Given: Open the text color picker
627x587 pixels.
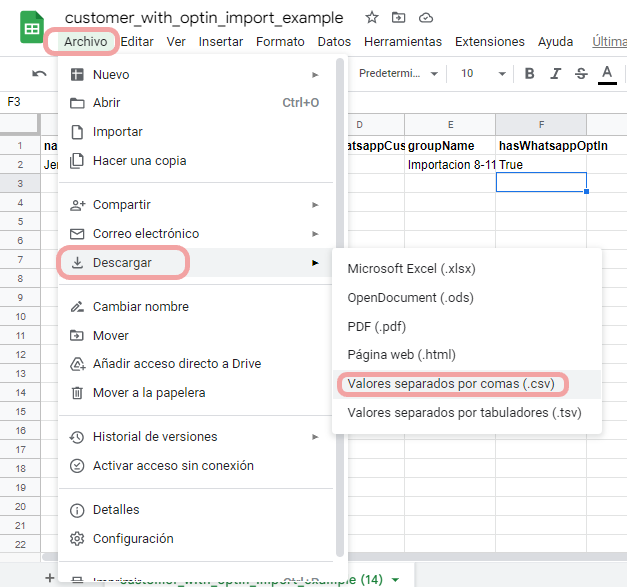Looking at the screenshot, I should click(x=607, y=74).
